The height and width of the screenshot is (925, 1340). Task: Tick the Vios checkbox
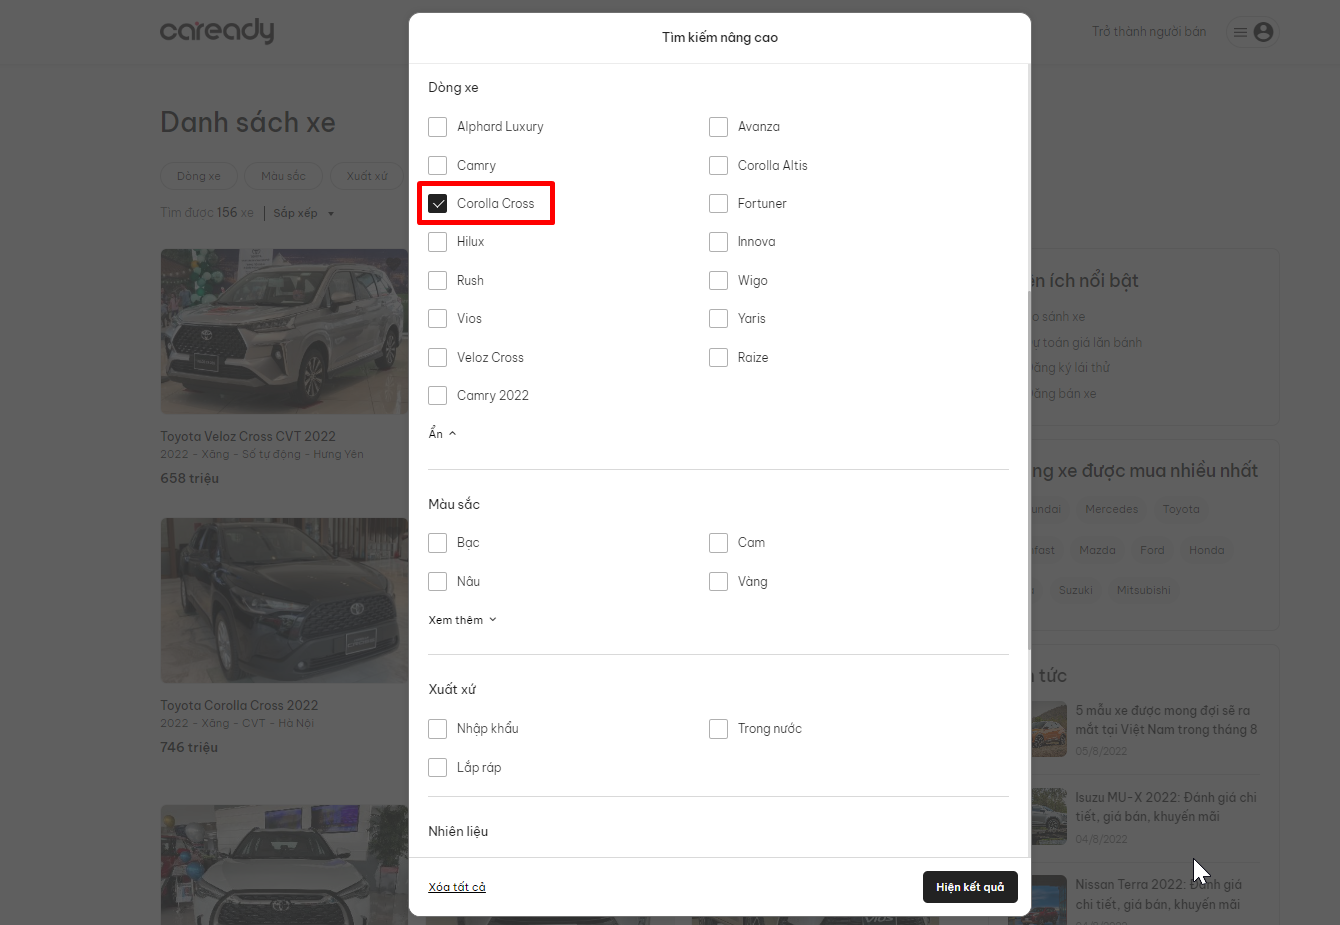[x=437, y=319]
